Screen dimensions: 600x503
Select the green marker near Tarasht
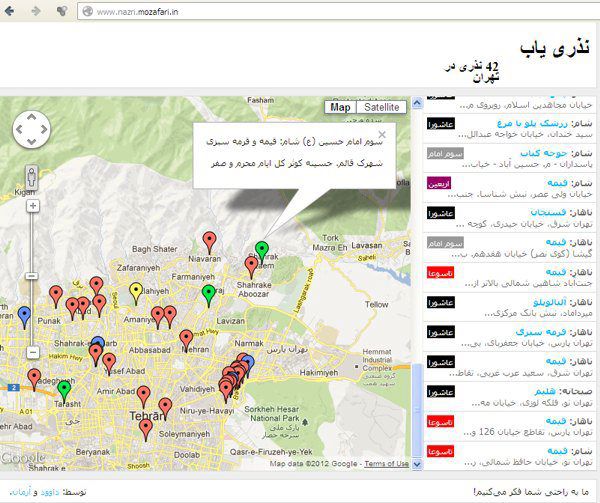point(64,392)
